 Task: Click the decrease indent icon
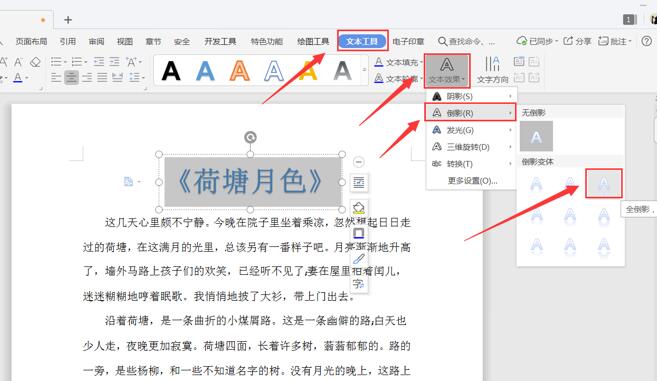click(99, 62)
